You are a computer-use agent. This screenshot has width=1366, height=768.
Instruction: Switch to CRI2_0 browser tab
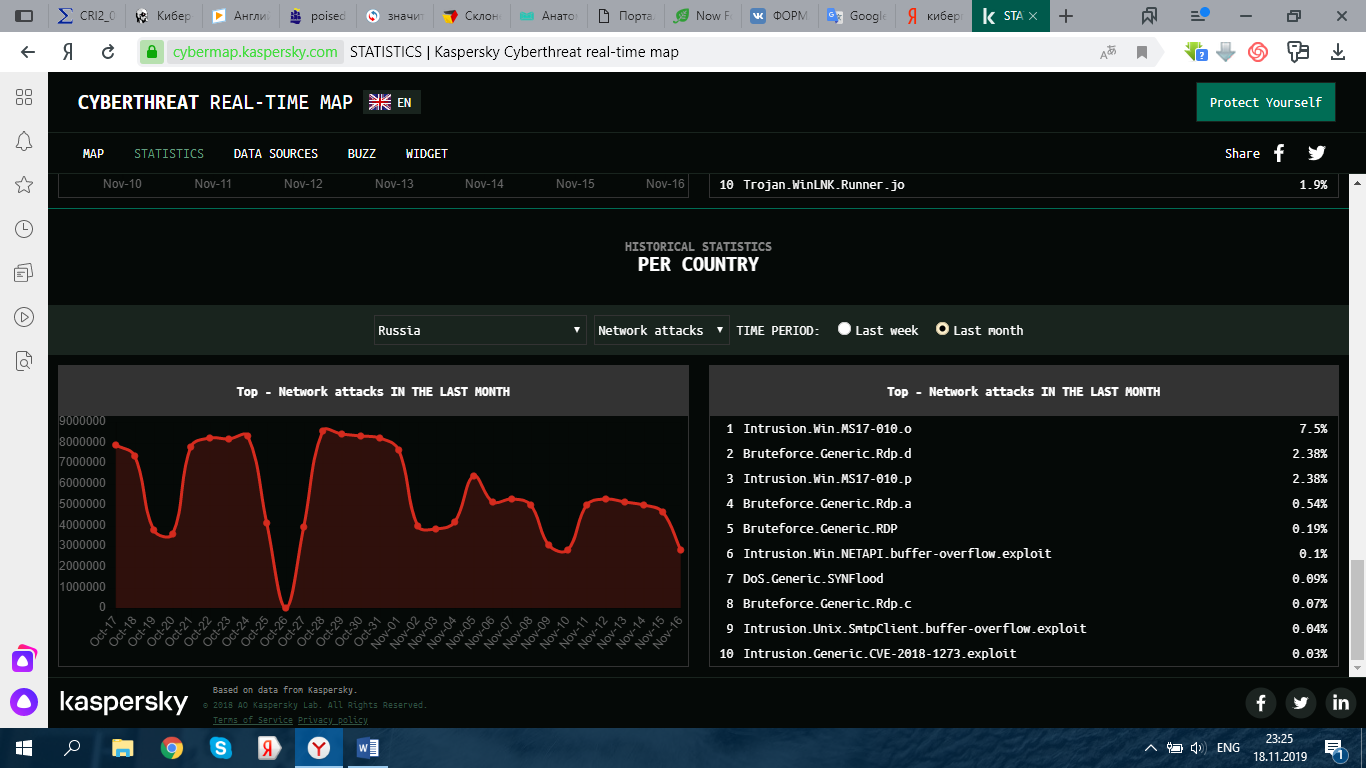[x=87, y=16]
